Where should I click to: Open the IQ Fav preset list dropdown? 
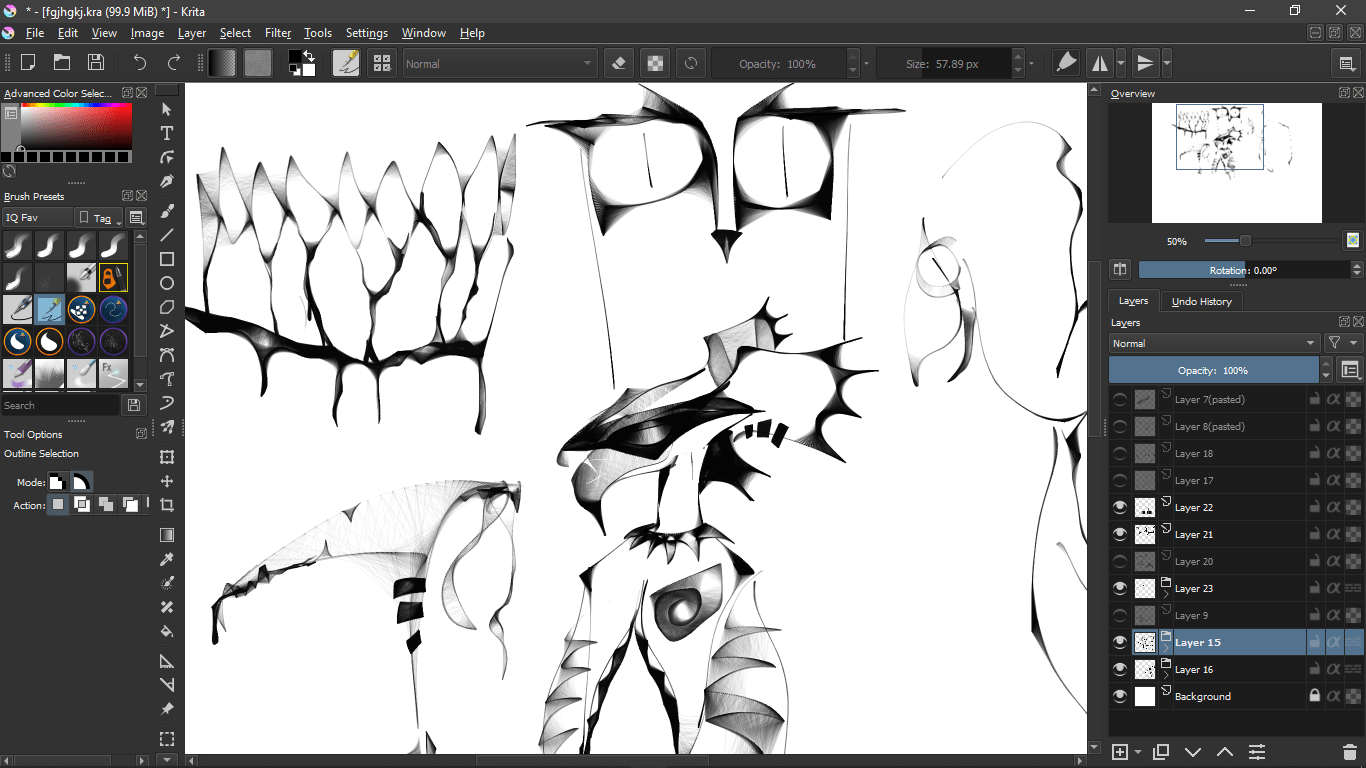[x=37, y=217]
